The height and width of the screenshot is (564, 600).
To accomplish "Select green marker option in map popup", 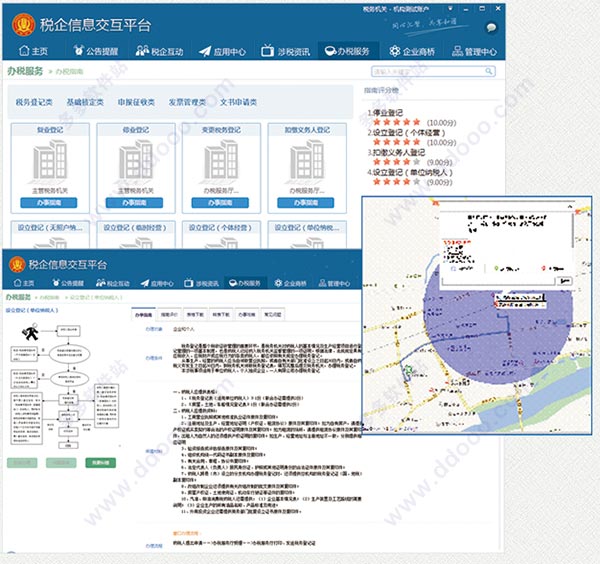I will (x=507, y=269).
